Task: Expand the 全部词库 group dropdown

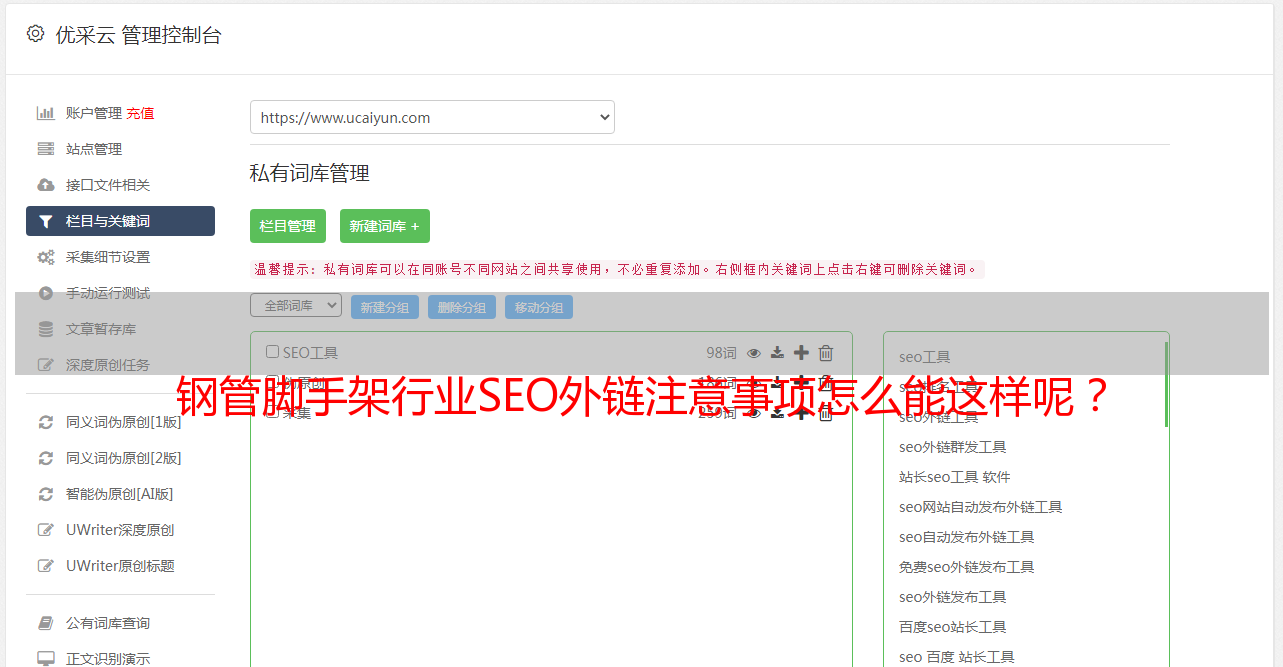Action: pos(296,306)
